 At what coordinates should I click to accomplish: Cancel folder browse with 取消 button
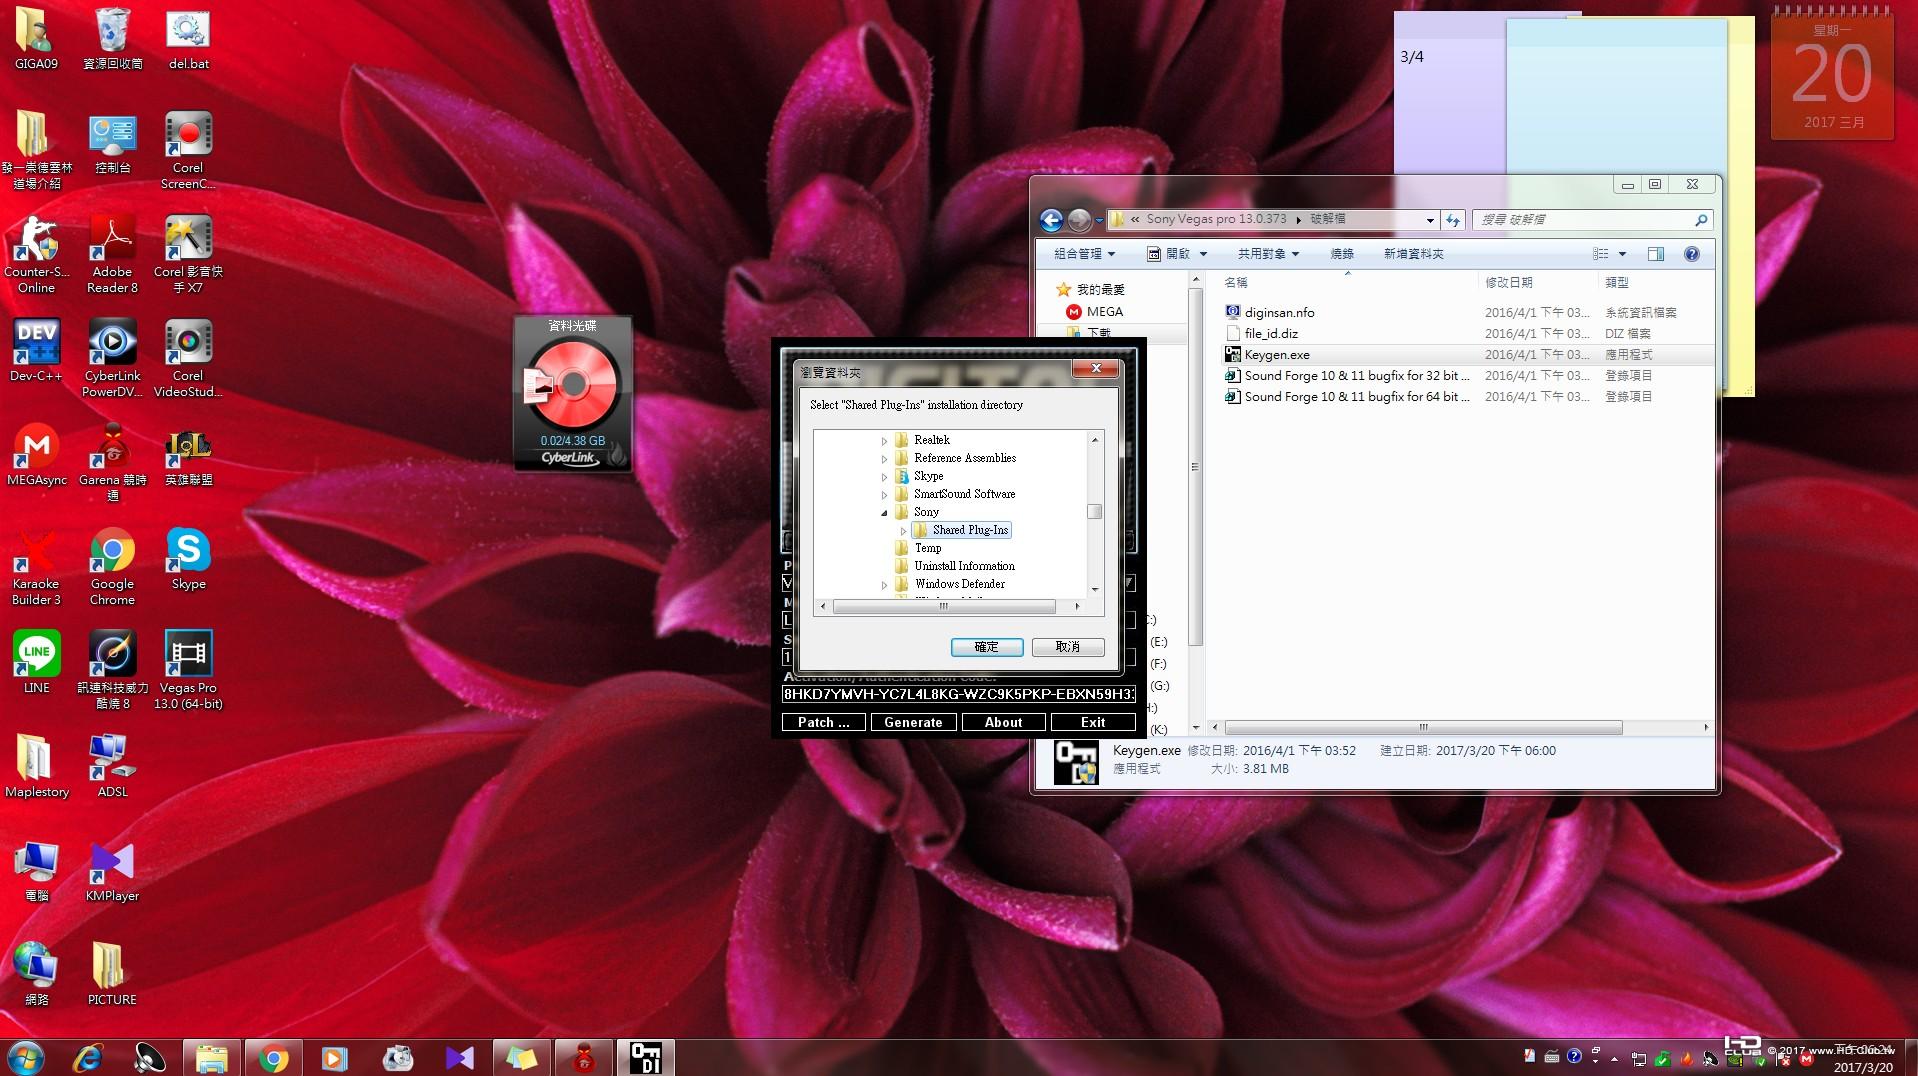tap(1068, 647)
